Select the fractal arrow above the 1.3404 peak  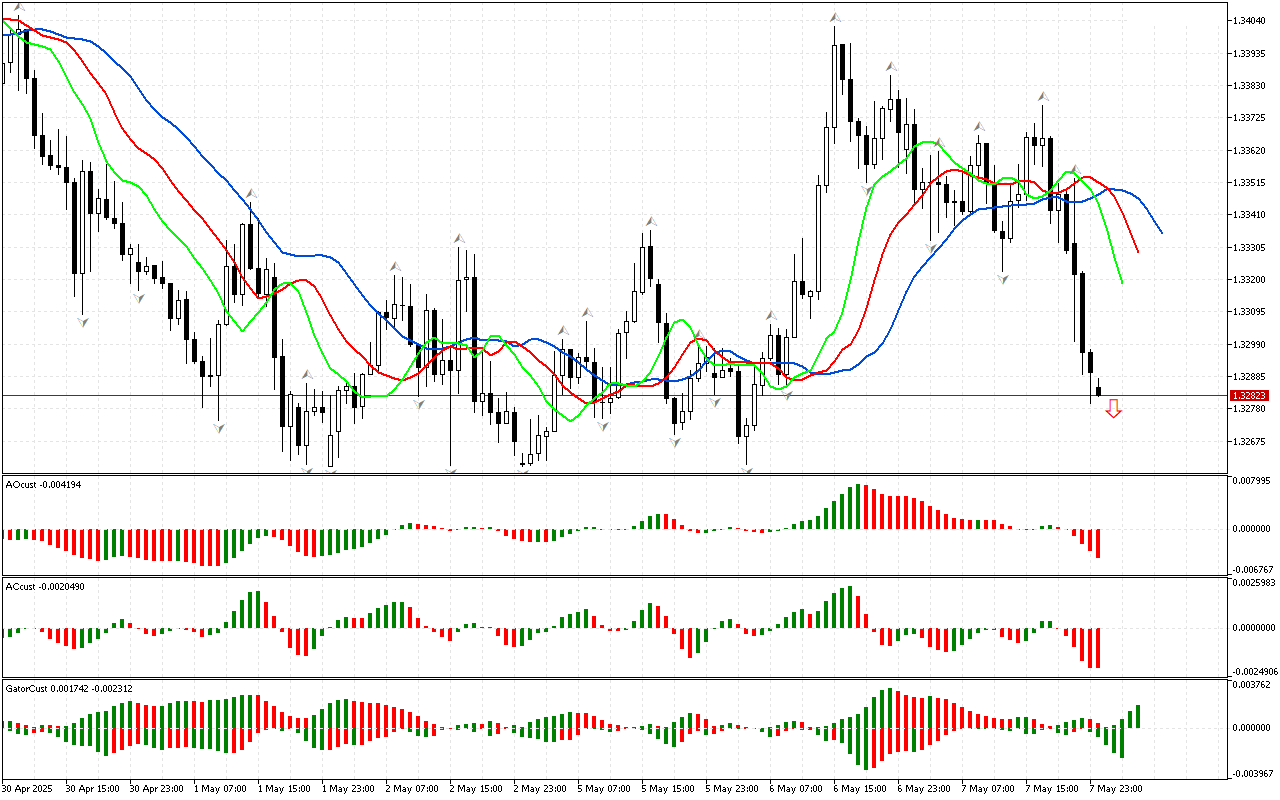click(834, 17)
